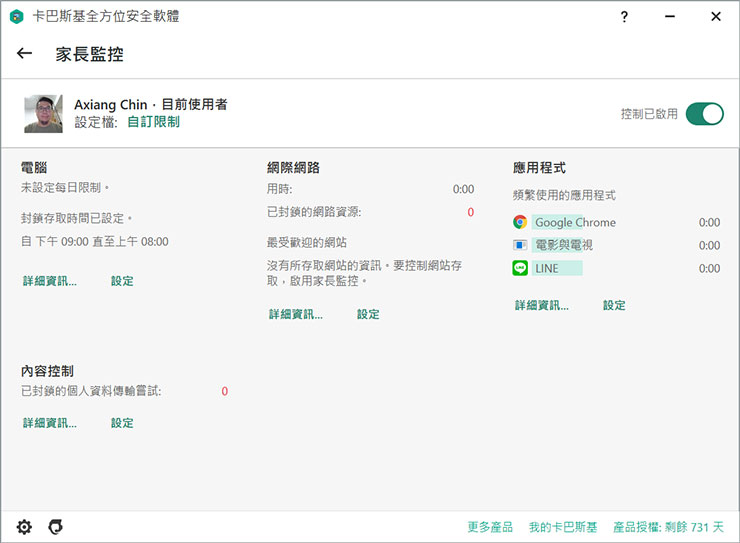Screen dimensions: 740x543
Task: Click the 頻繁使用的應用程式 label
Action: point(564,195)
